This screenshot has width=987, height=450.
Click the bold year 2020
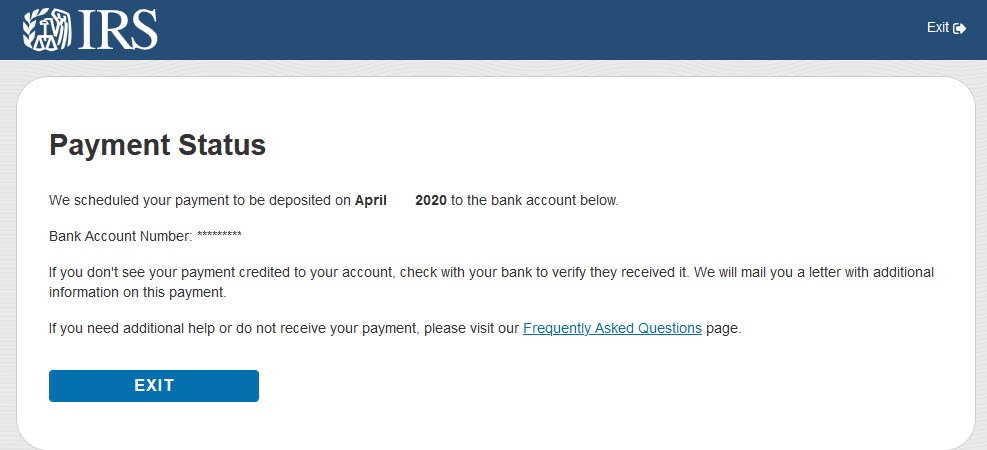coord(431,200)
